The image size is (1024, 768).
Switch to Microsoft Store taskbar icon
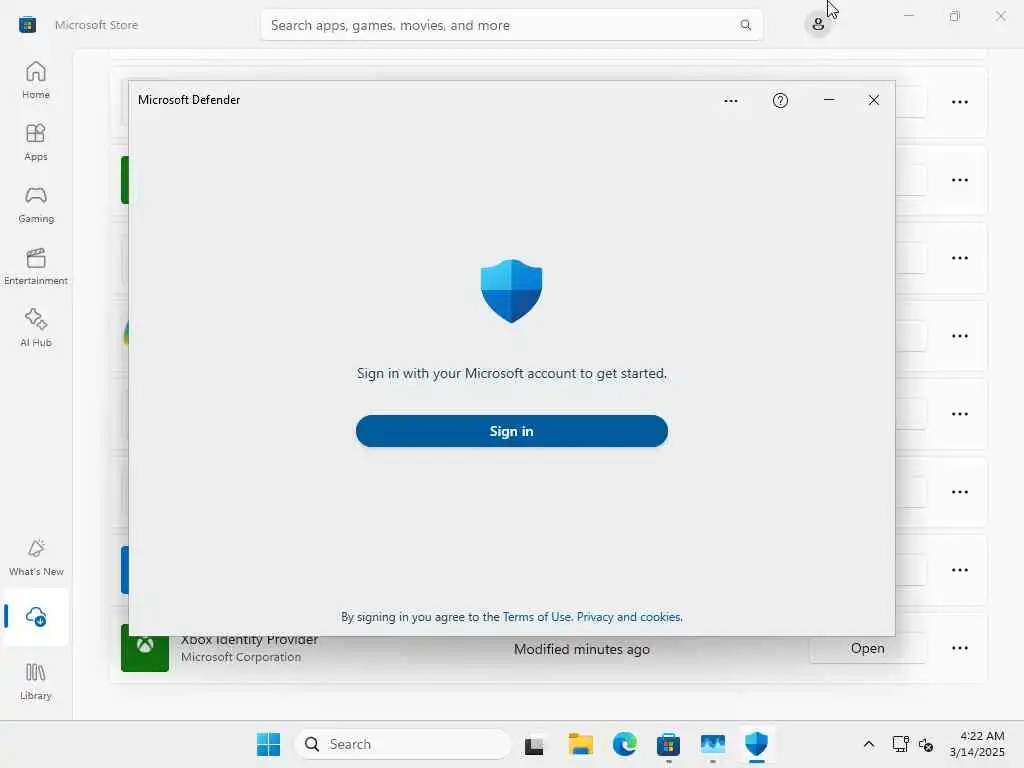(668, 744)
